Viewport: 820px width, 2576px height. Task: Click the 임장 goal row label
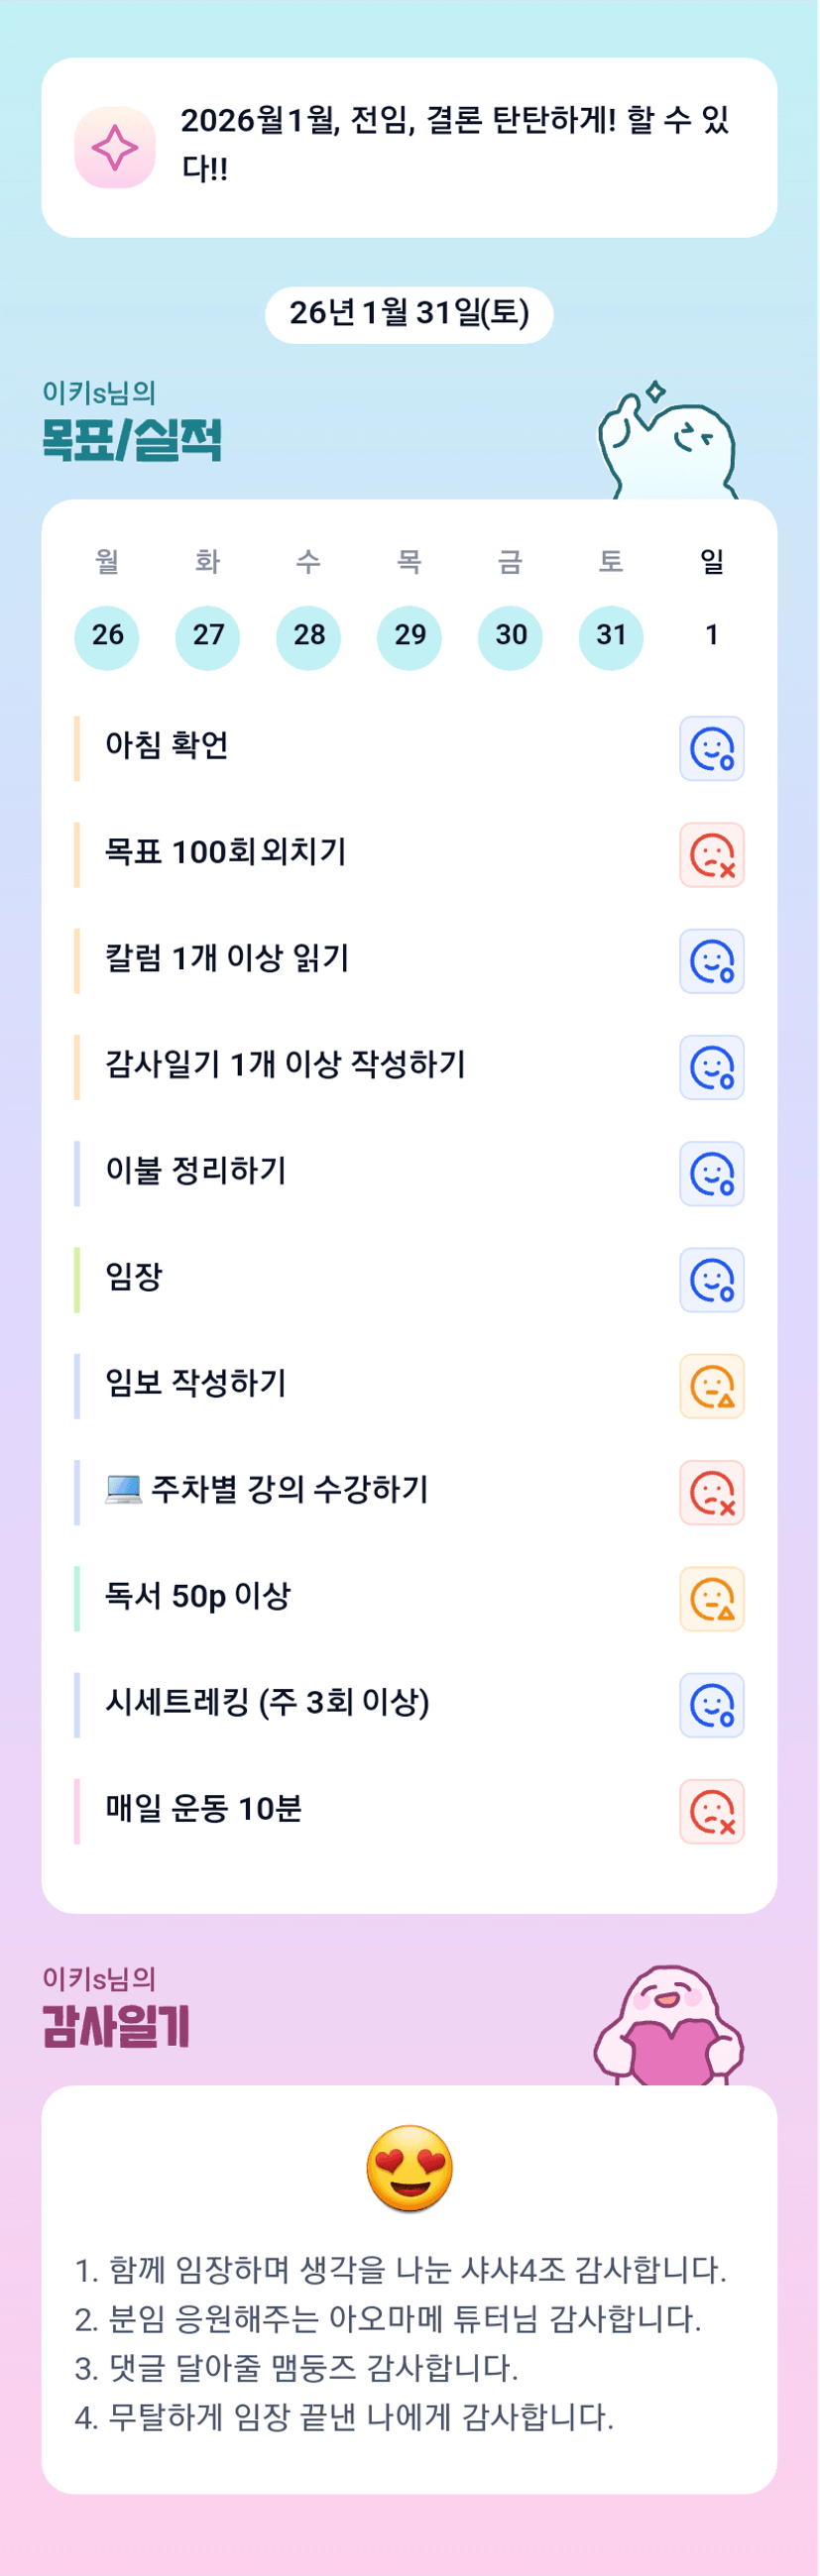134,1277
